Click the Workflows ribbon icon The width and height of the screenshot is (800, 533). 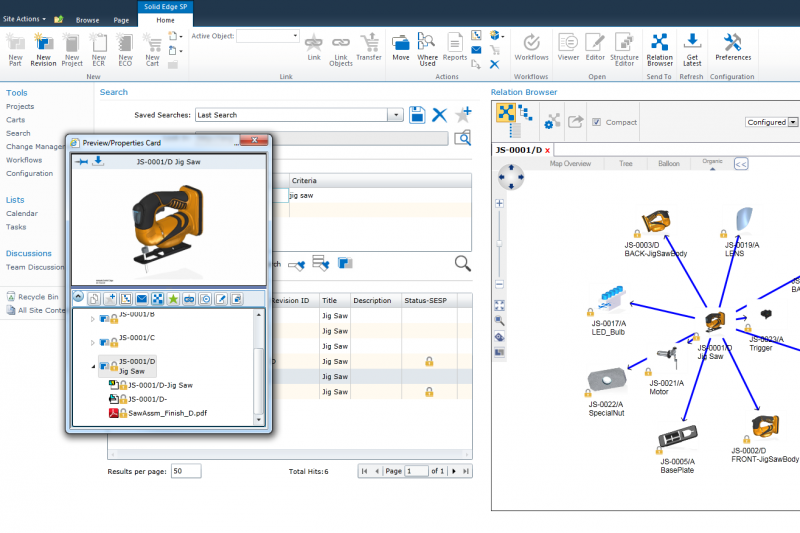531,47
